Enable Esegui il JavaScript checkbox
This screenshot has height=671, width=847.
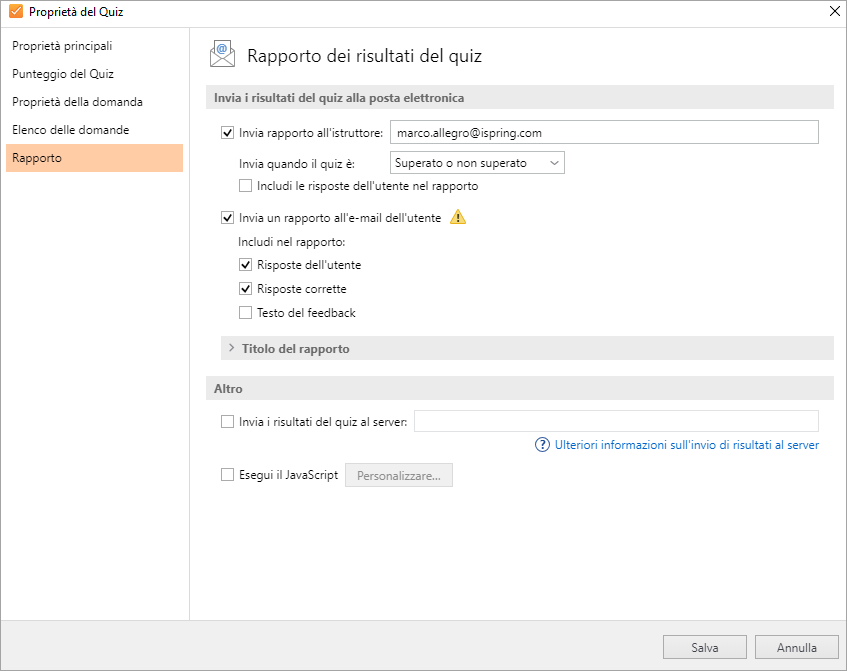(227, 475)
